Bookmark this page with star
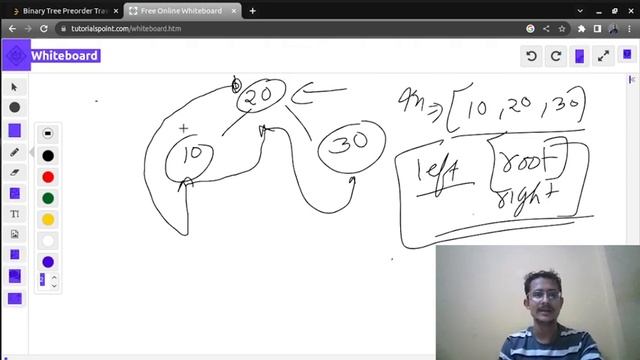The width and height of the screenshot is (640, 360). (562, 29)
